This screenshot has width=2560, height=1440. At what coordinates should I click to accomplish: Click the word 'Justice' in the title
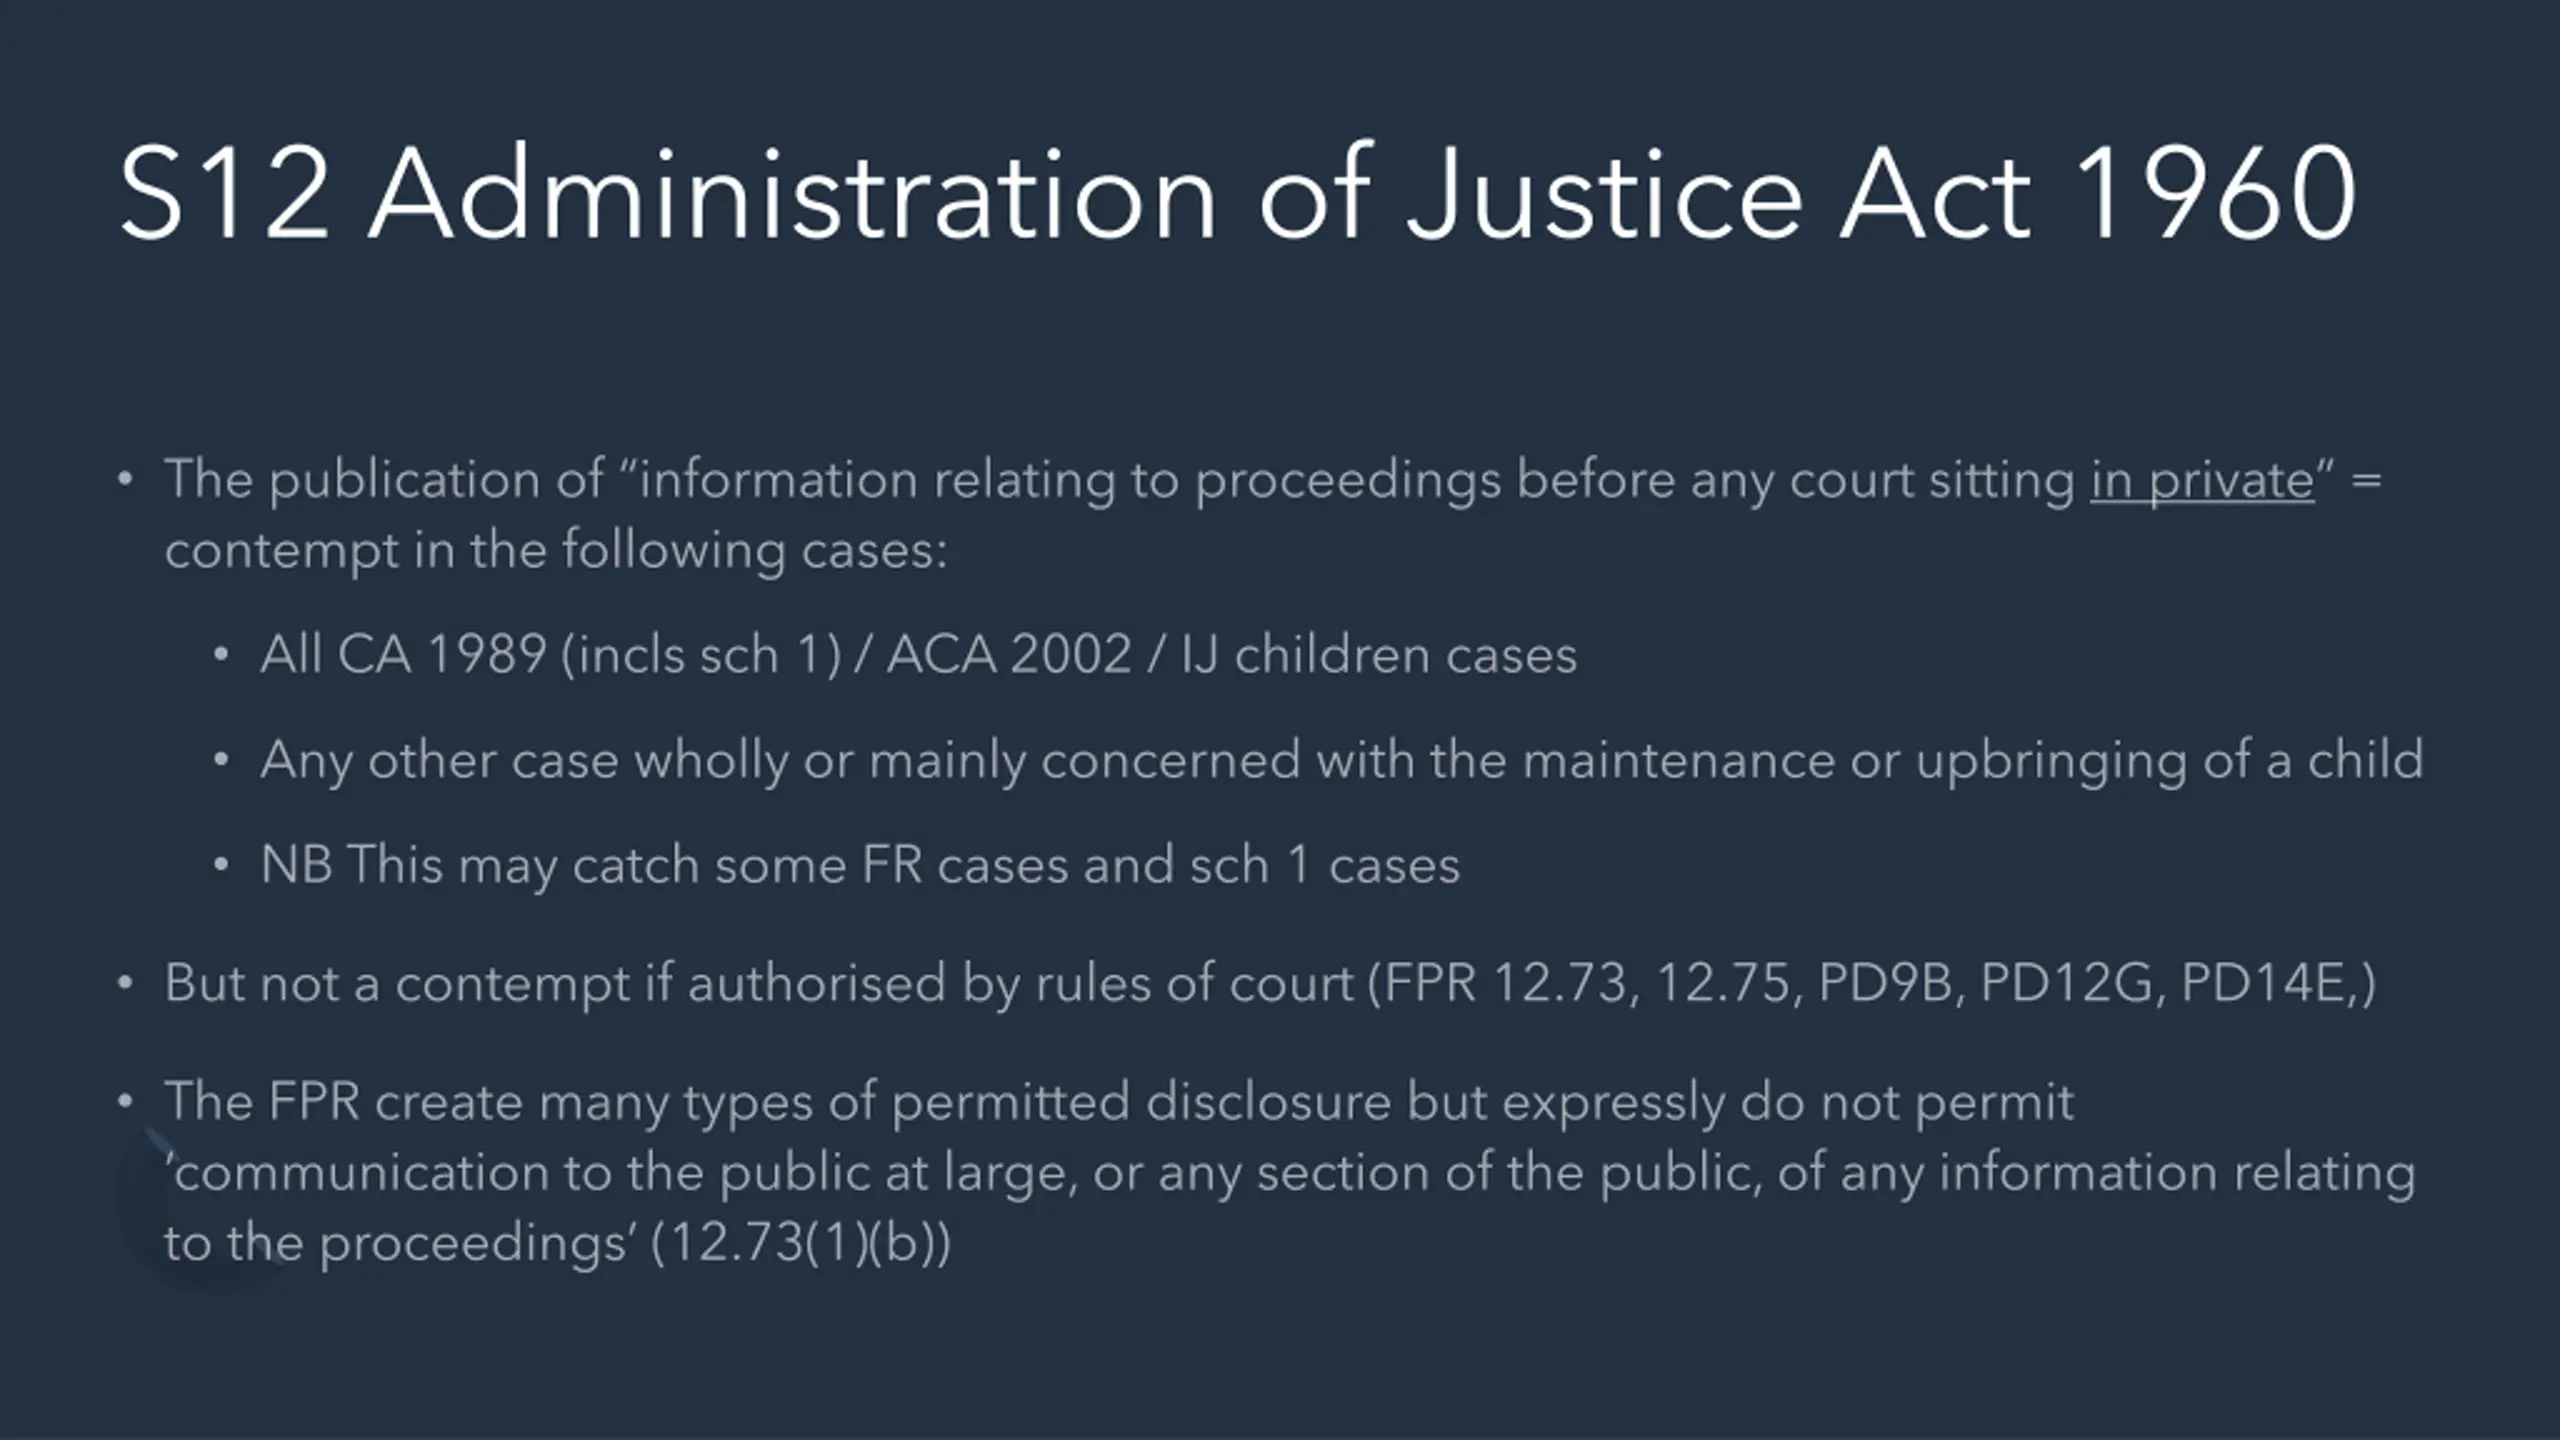[1606, 193]
